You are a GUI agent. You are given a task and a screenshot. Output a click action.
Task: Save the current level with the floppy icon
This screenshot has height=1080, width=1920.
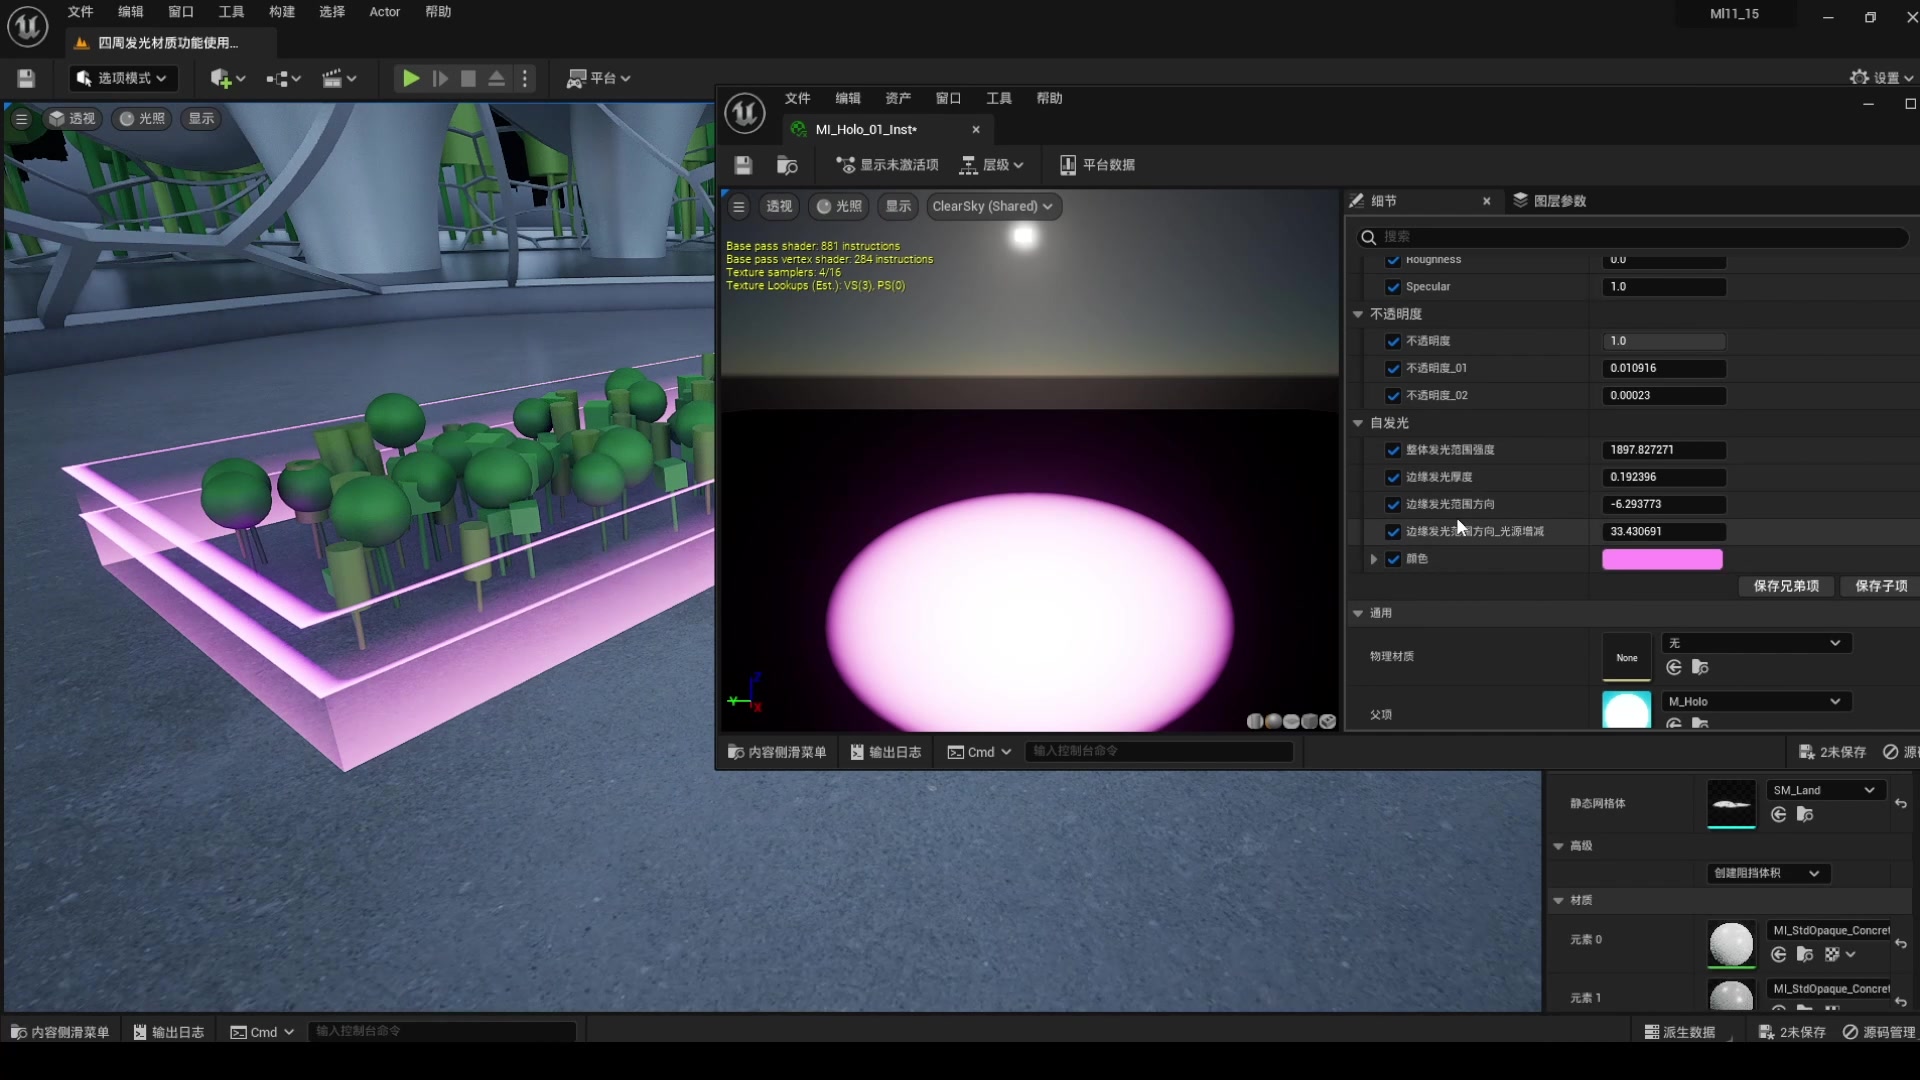coord(27,78)
